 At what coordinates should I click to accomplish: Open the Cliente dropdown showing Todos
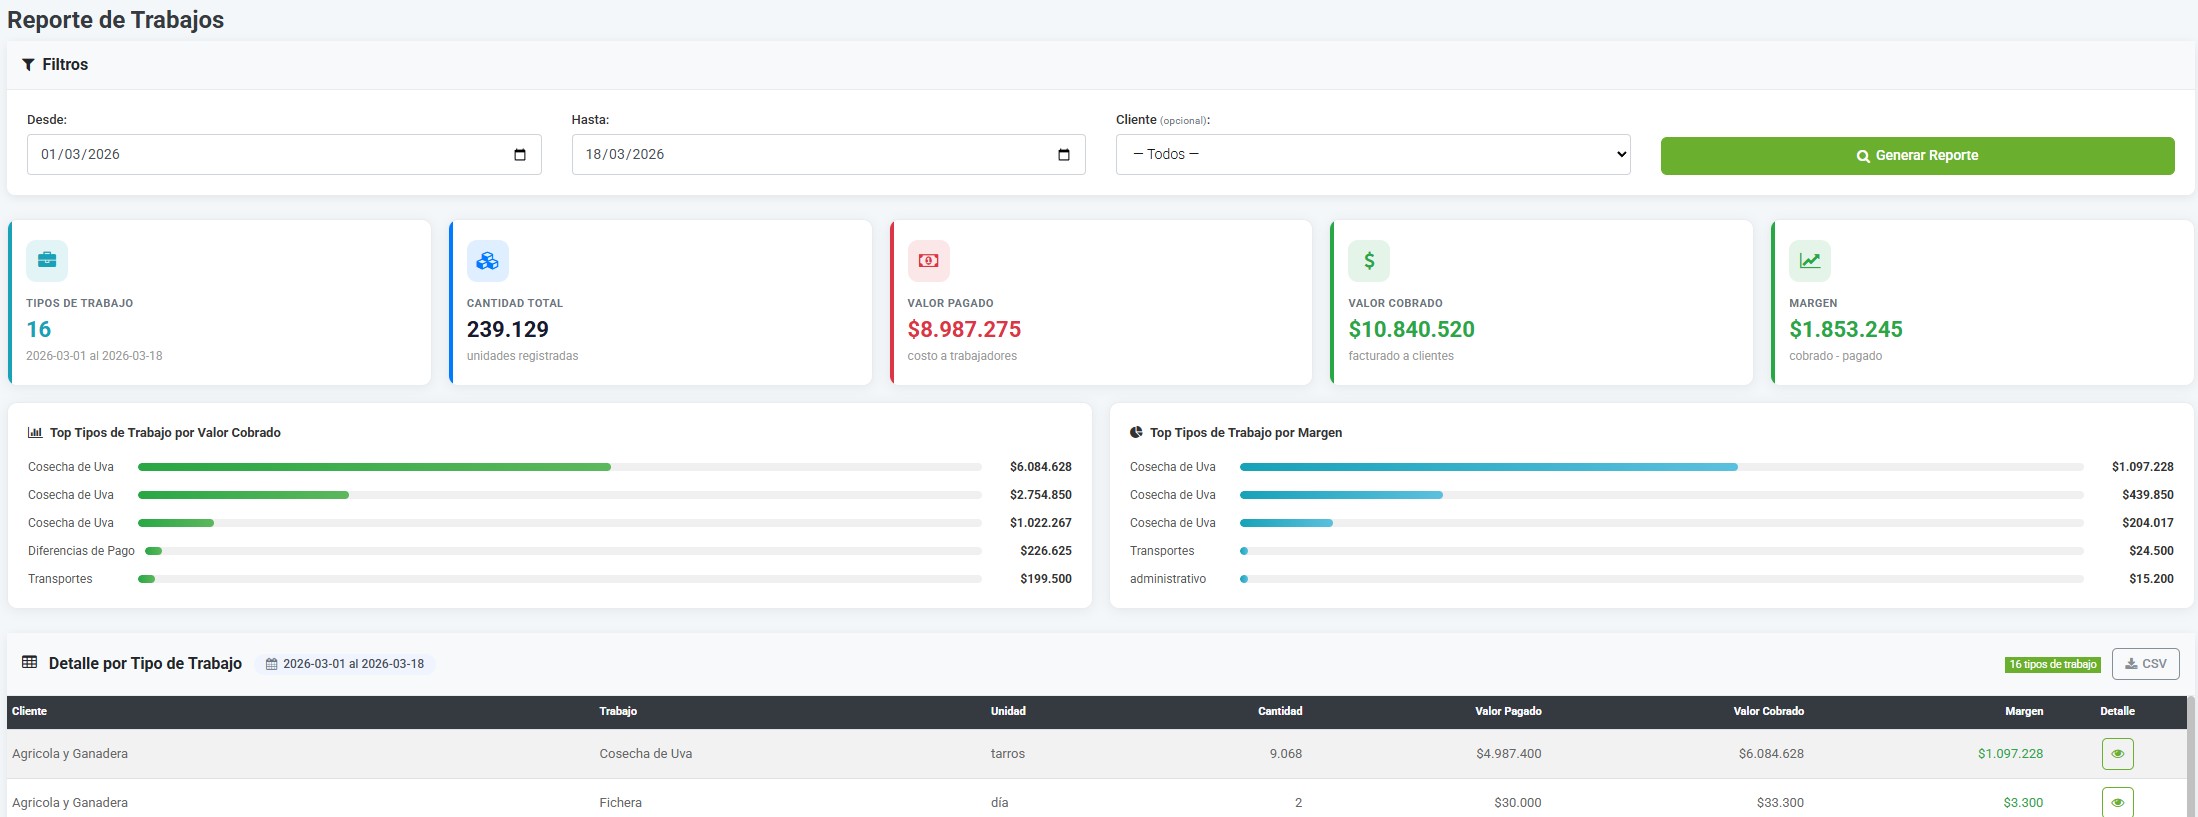coord(1373,155)
